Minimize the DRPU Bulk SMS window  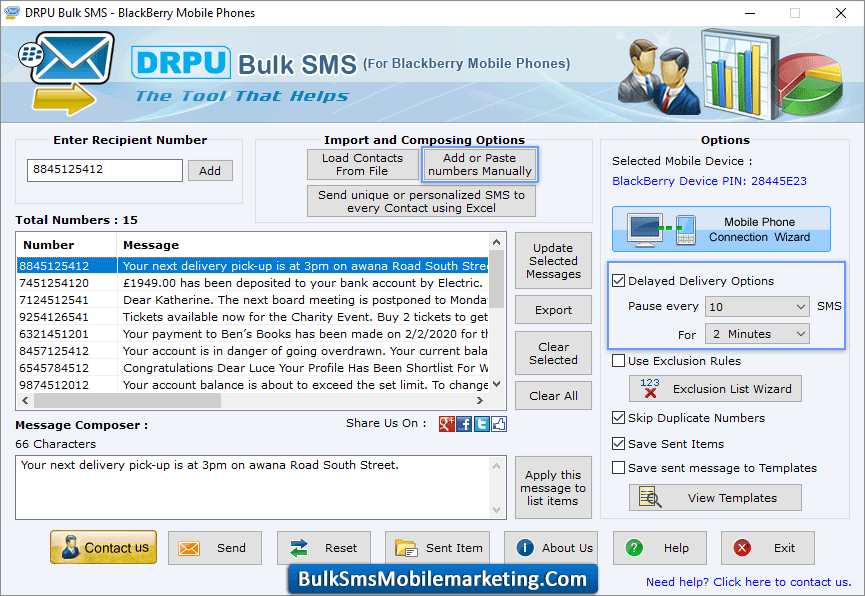tap(750, 13)
